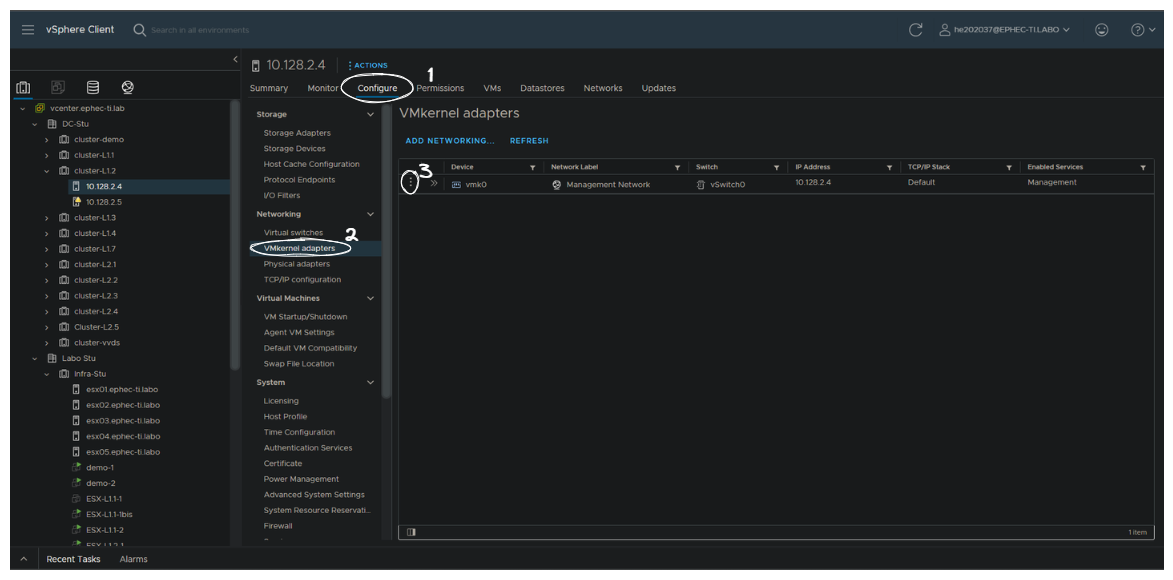The width and height of the screenshot is (1173, 580).
Task: Collapse the Infra-Stu cluster node
Action: (46, 374)
